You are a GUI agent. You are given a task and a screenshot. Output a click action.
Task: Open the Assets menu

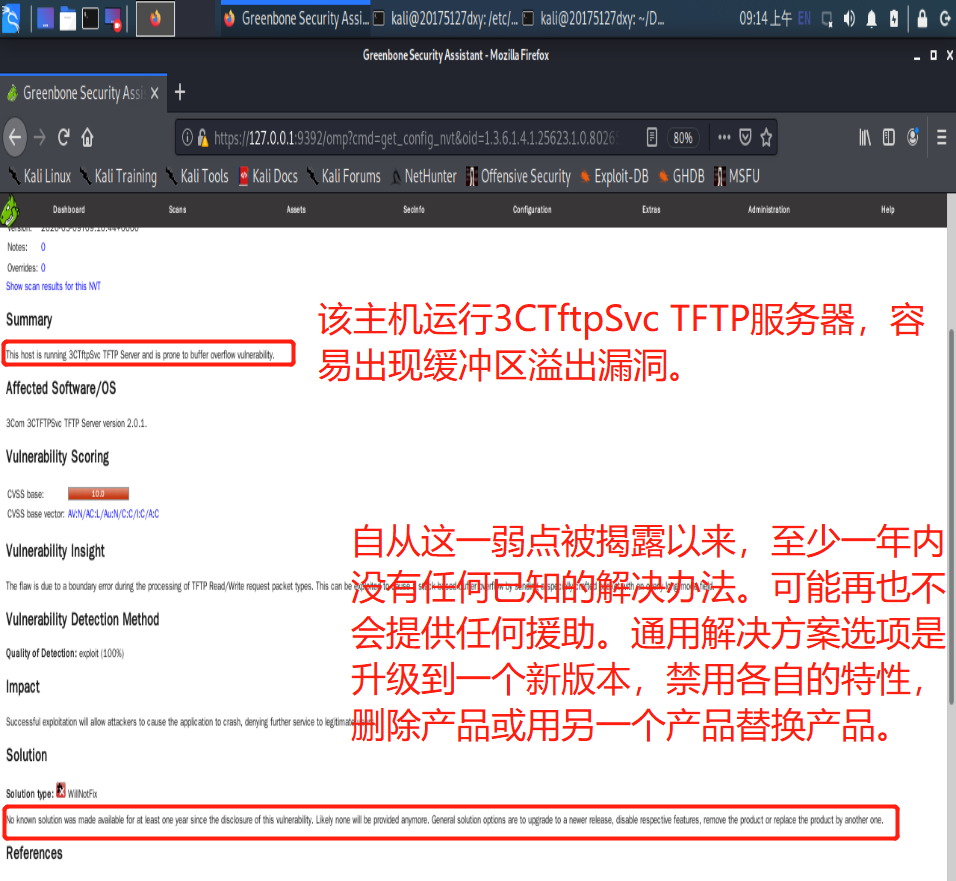click(x=296, y=210)
